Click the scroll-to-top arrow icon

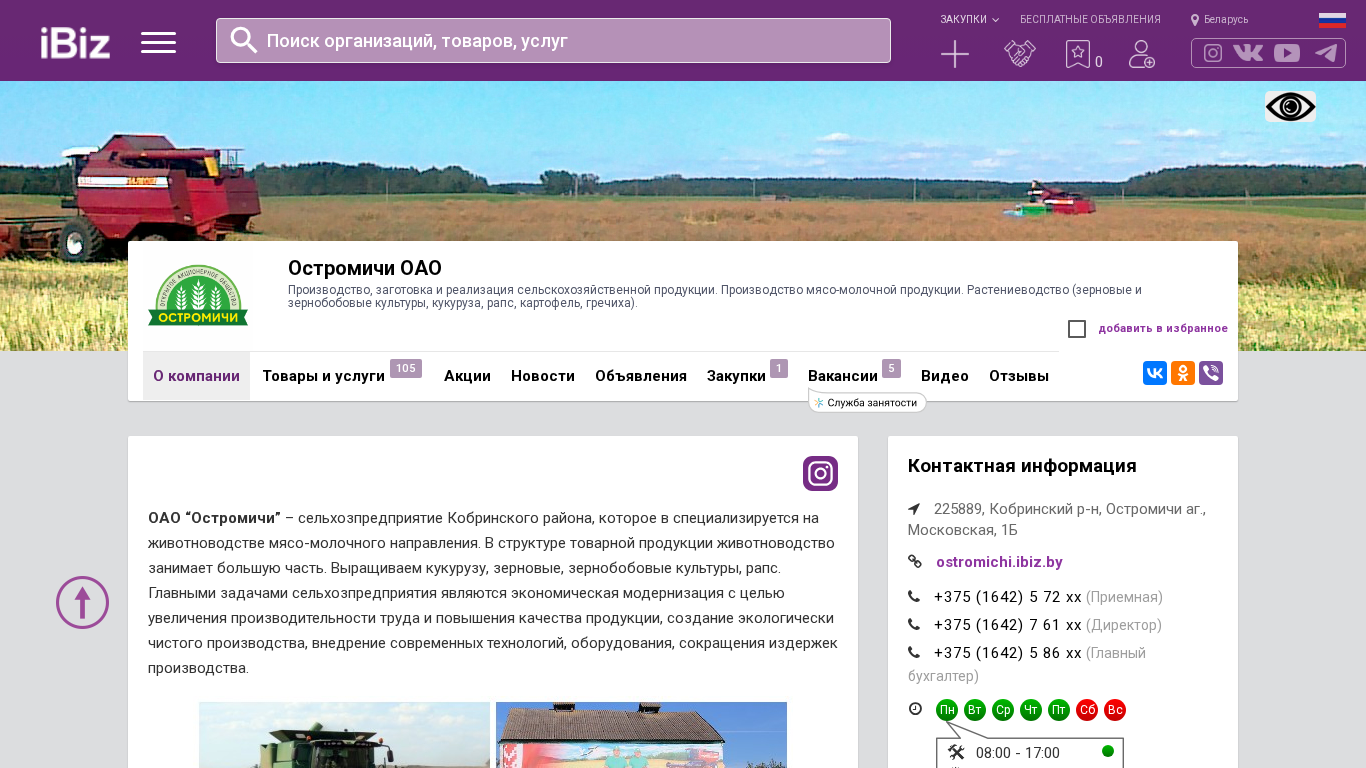click(82, 602)
